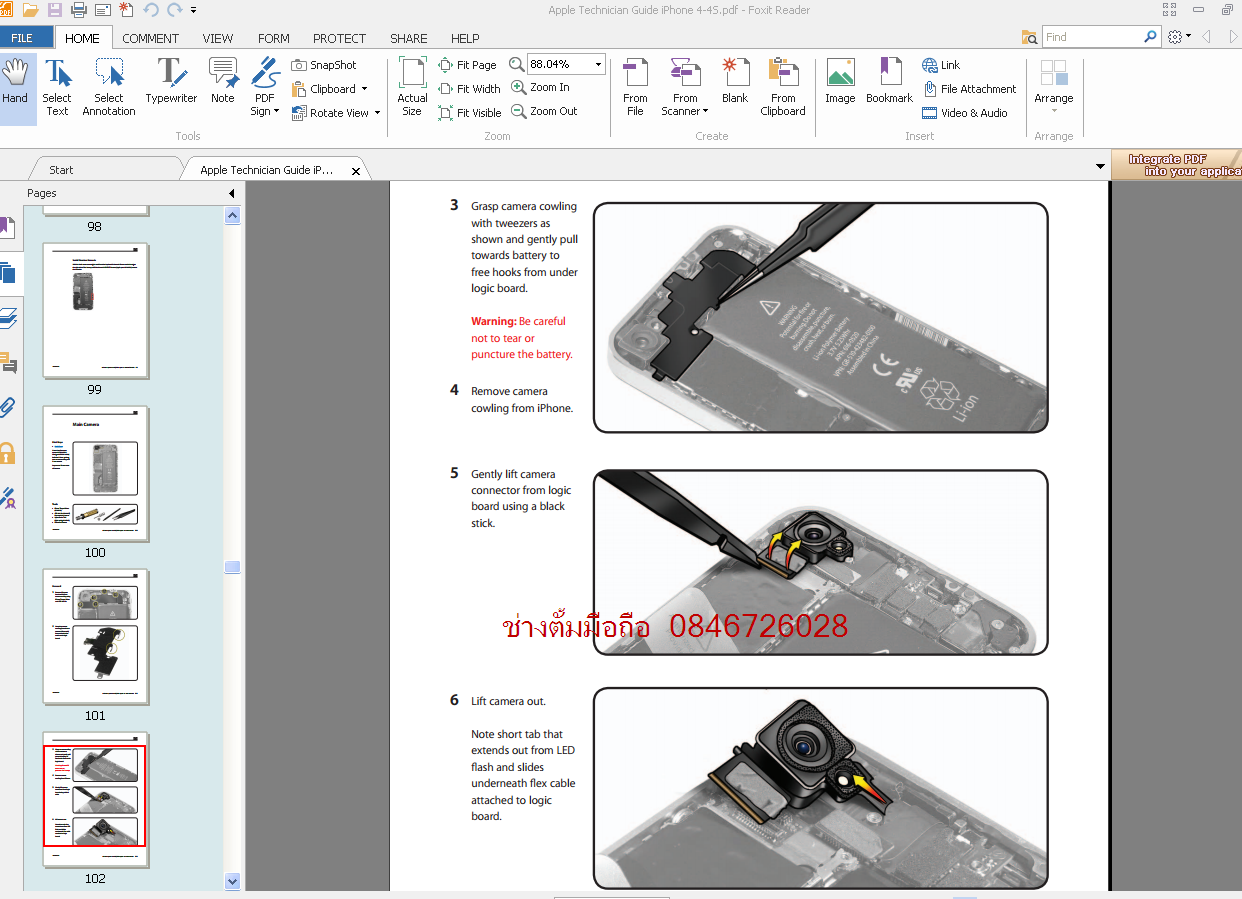Image resolution: width=1242 pixels, height=899 pixels.
Task: Open the PDF Sign tool
Action: point(265,88)
